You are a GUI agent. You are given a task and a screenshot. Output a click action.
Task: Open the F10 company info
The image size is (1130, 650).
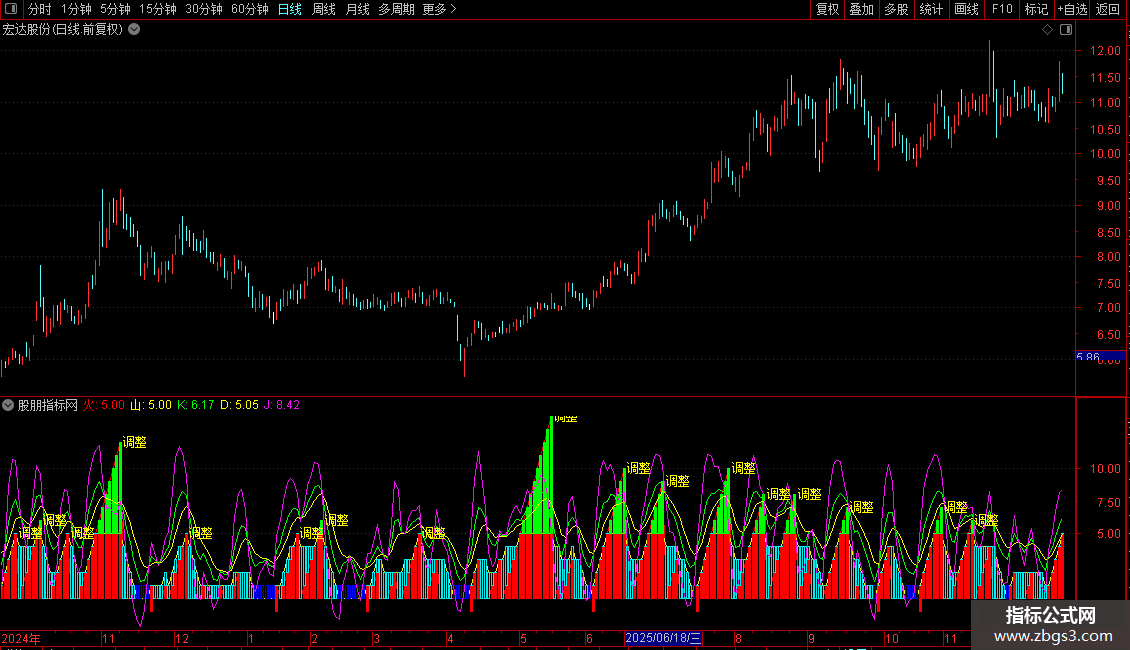click(1002, 9)
